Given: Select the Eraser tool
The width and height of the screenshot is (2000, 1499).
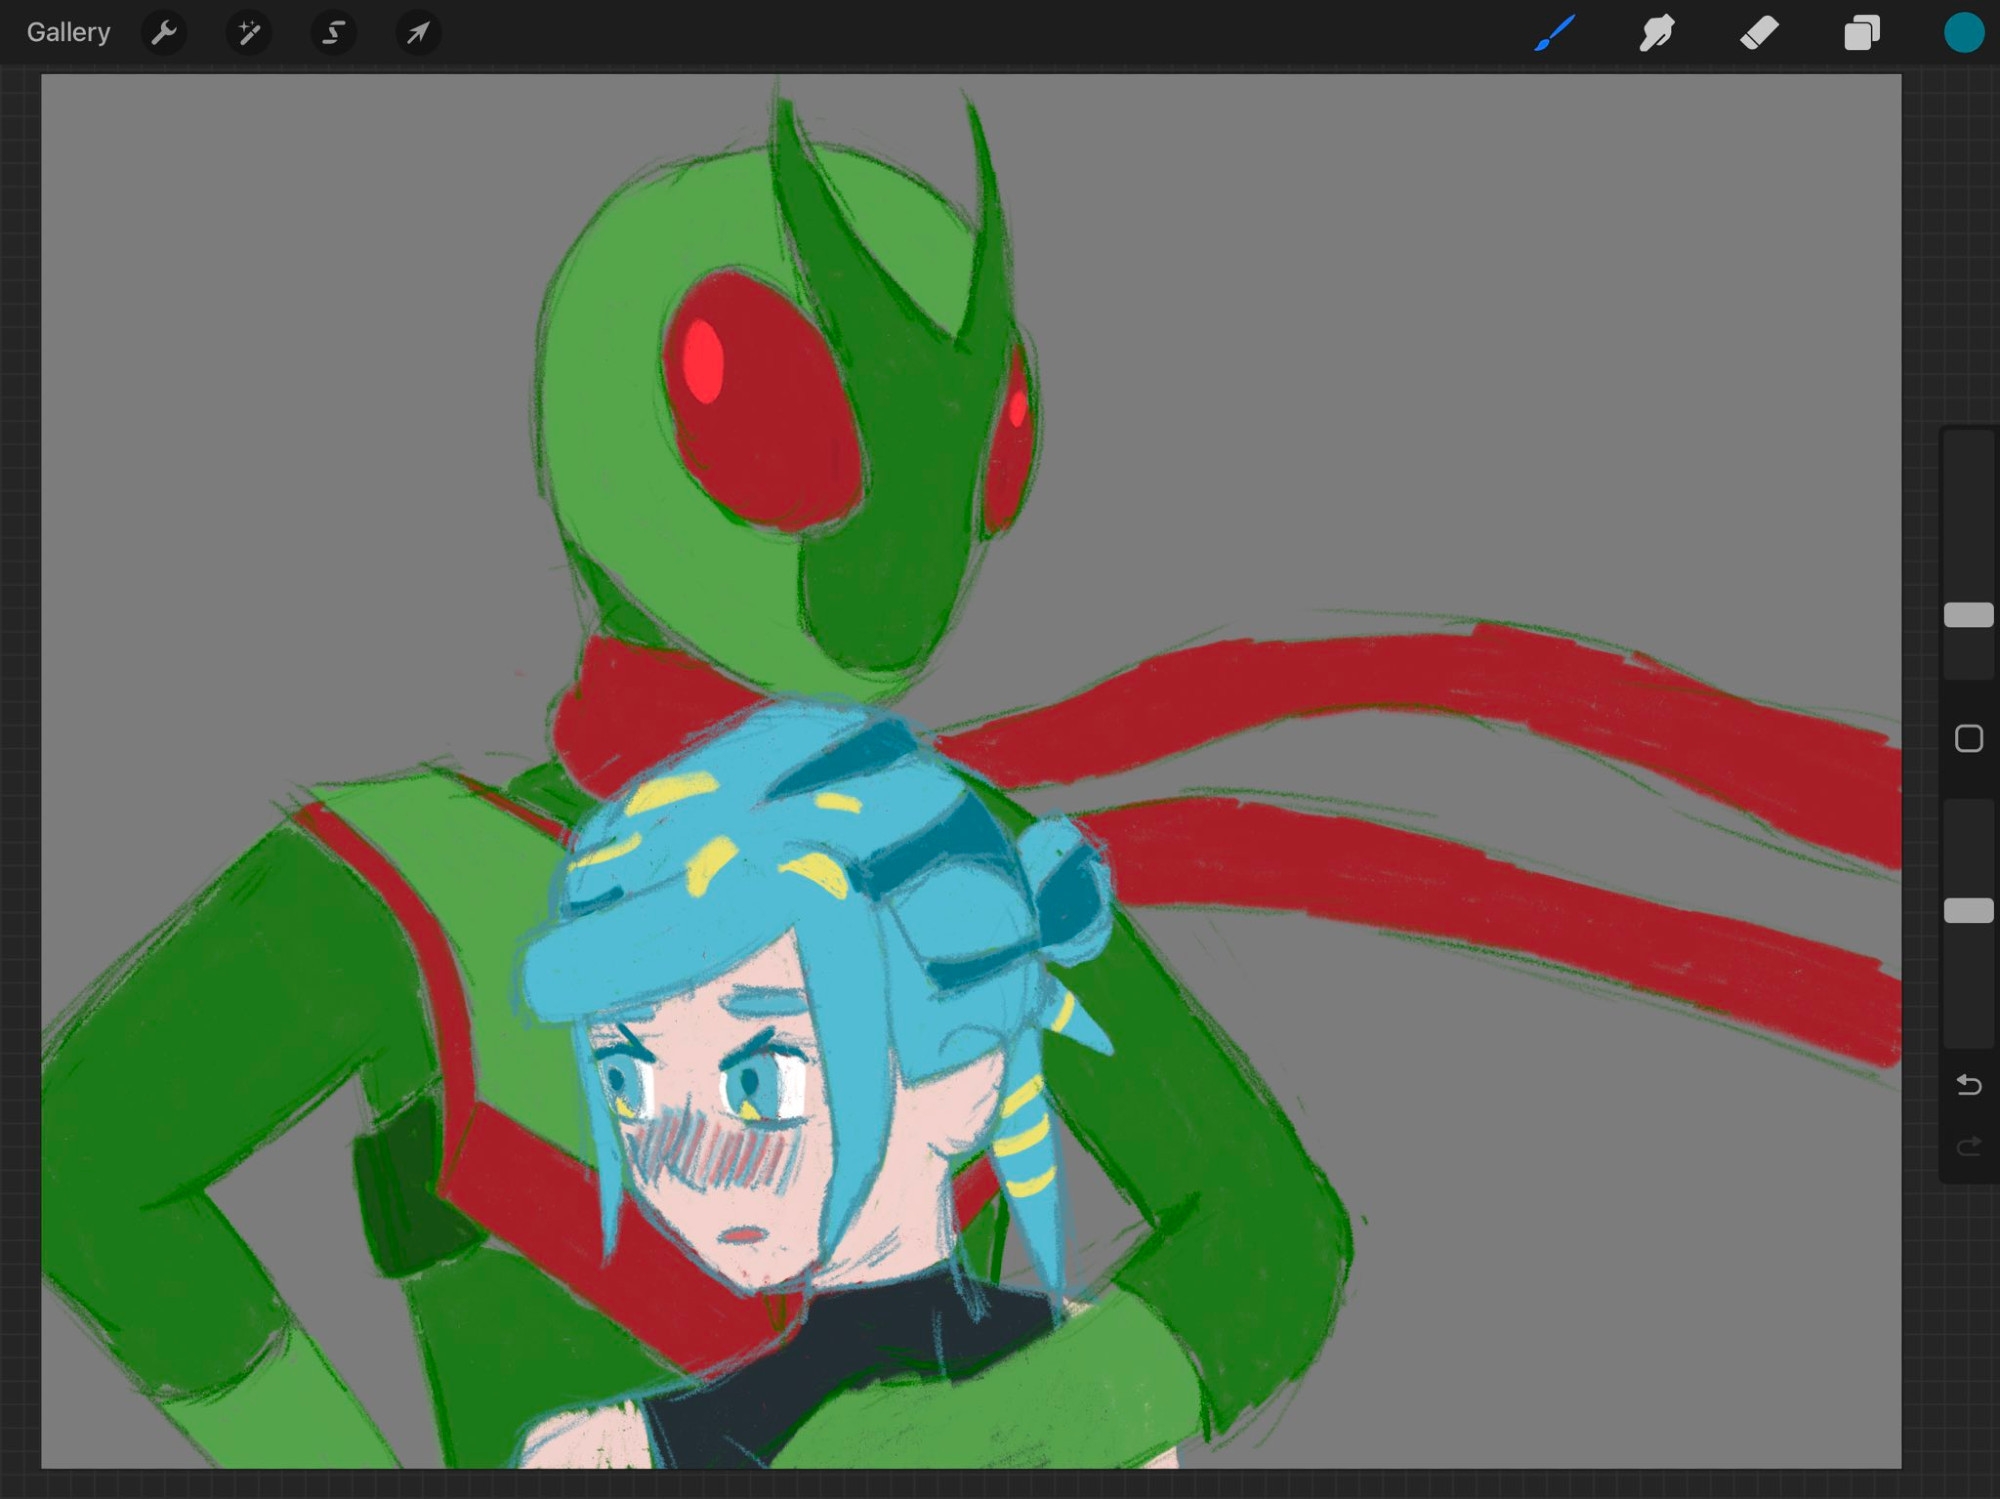Looking at the screenshot, I should point(1759,33).
